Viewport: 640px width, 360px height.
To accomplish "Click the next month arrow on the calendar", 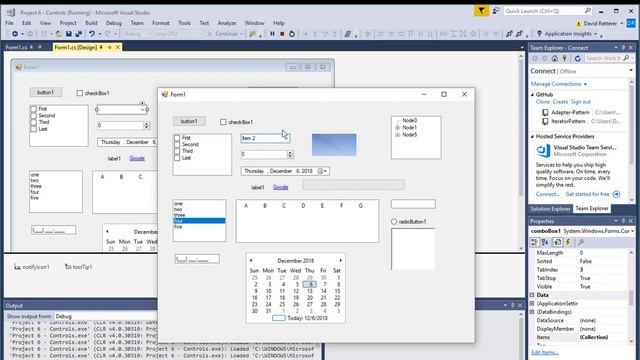I will [x=340, y=260].
